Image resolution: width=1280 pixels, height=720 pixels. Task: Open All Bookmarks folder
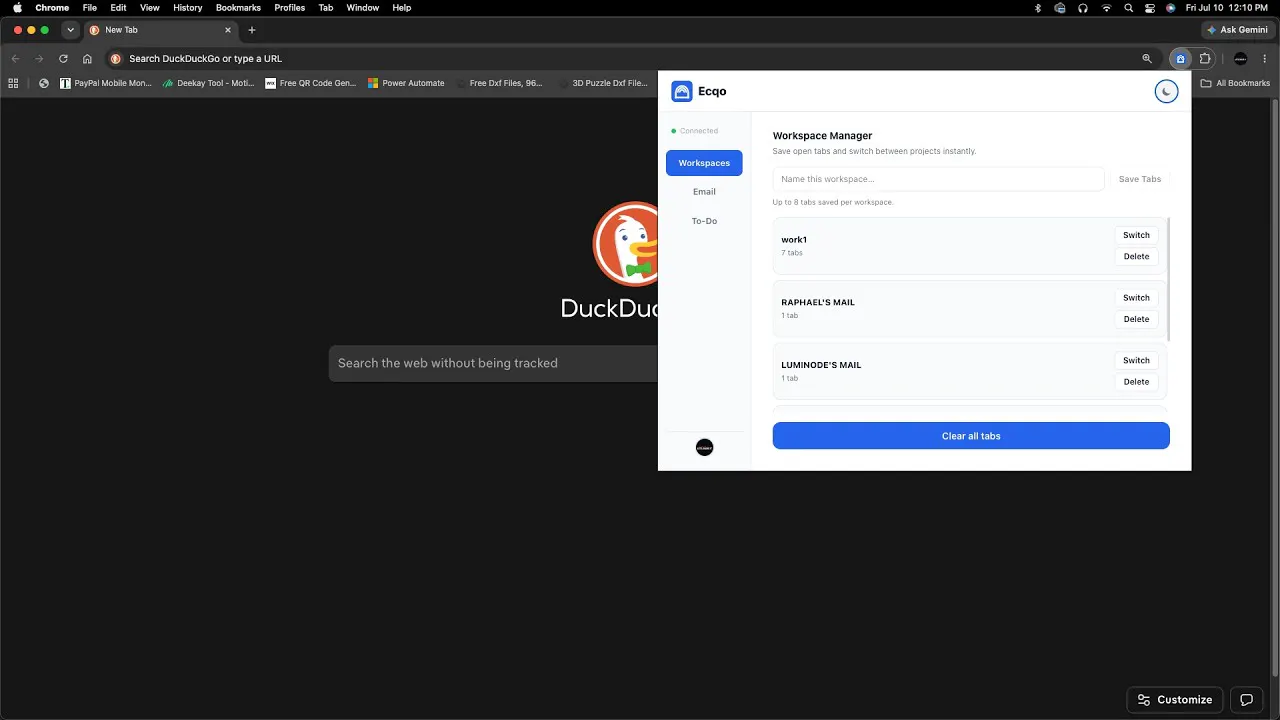tap(1235, 83)
